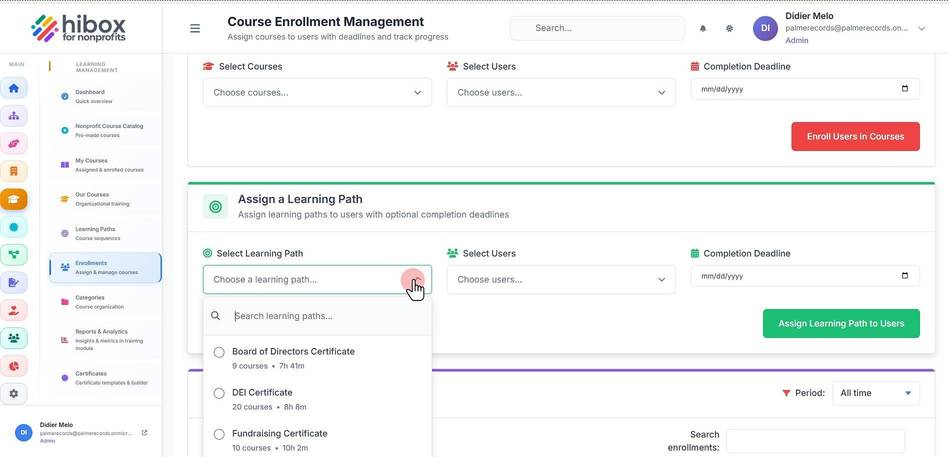The height and width of the screenshot is (457, 949).
Task: Click the Course Enrollment Management heading
Action: pos(326,22)
